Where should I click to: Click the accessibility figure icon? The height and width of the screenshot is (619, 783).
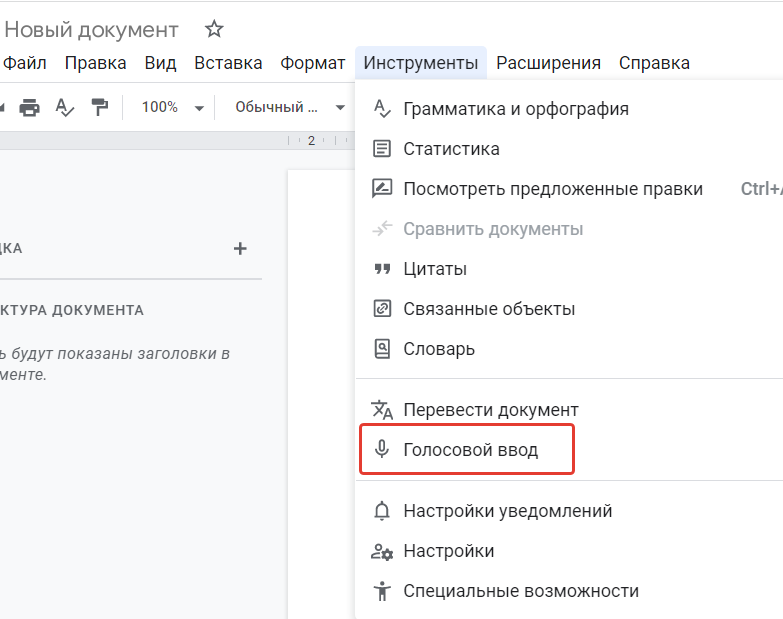[x=382, y=591]
